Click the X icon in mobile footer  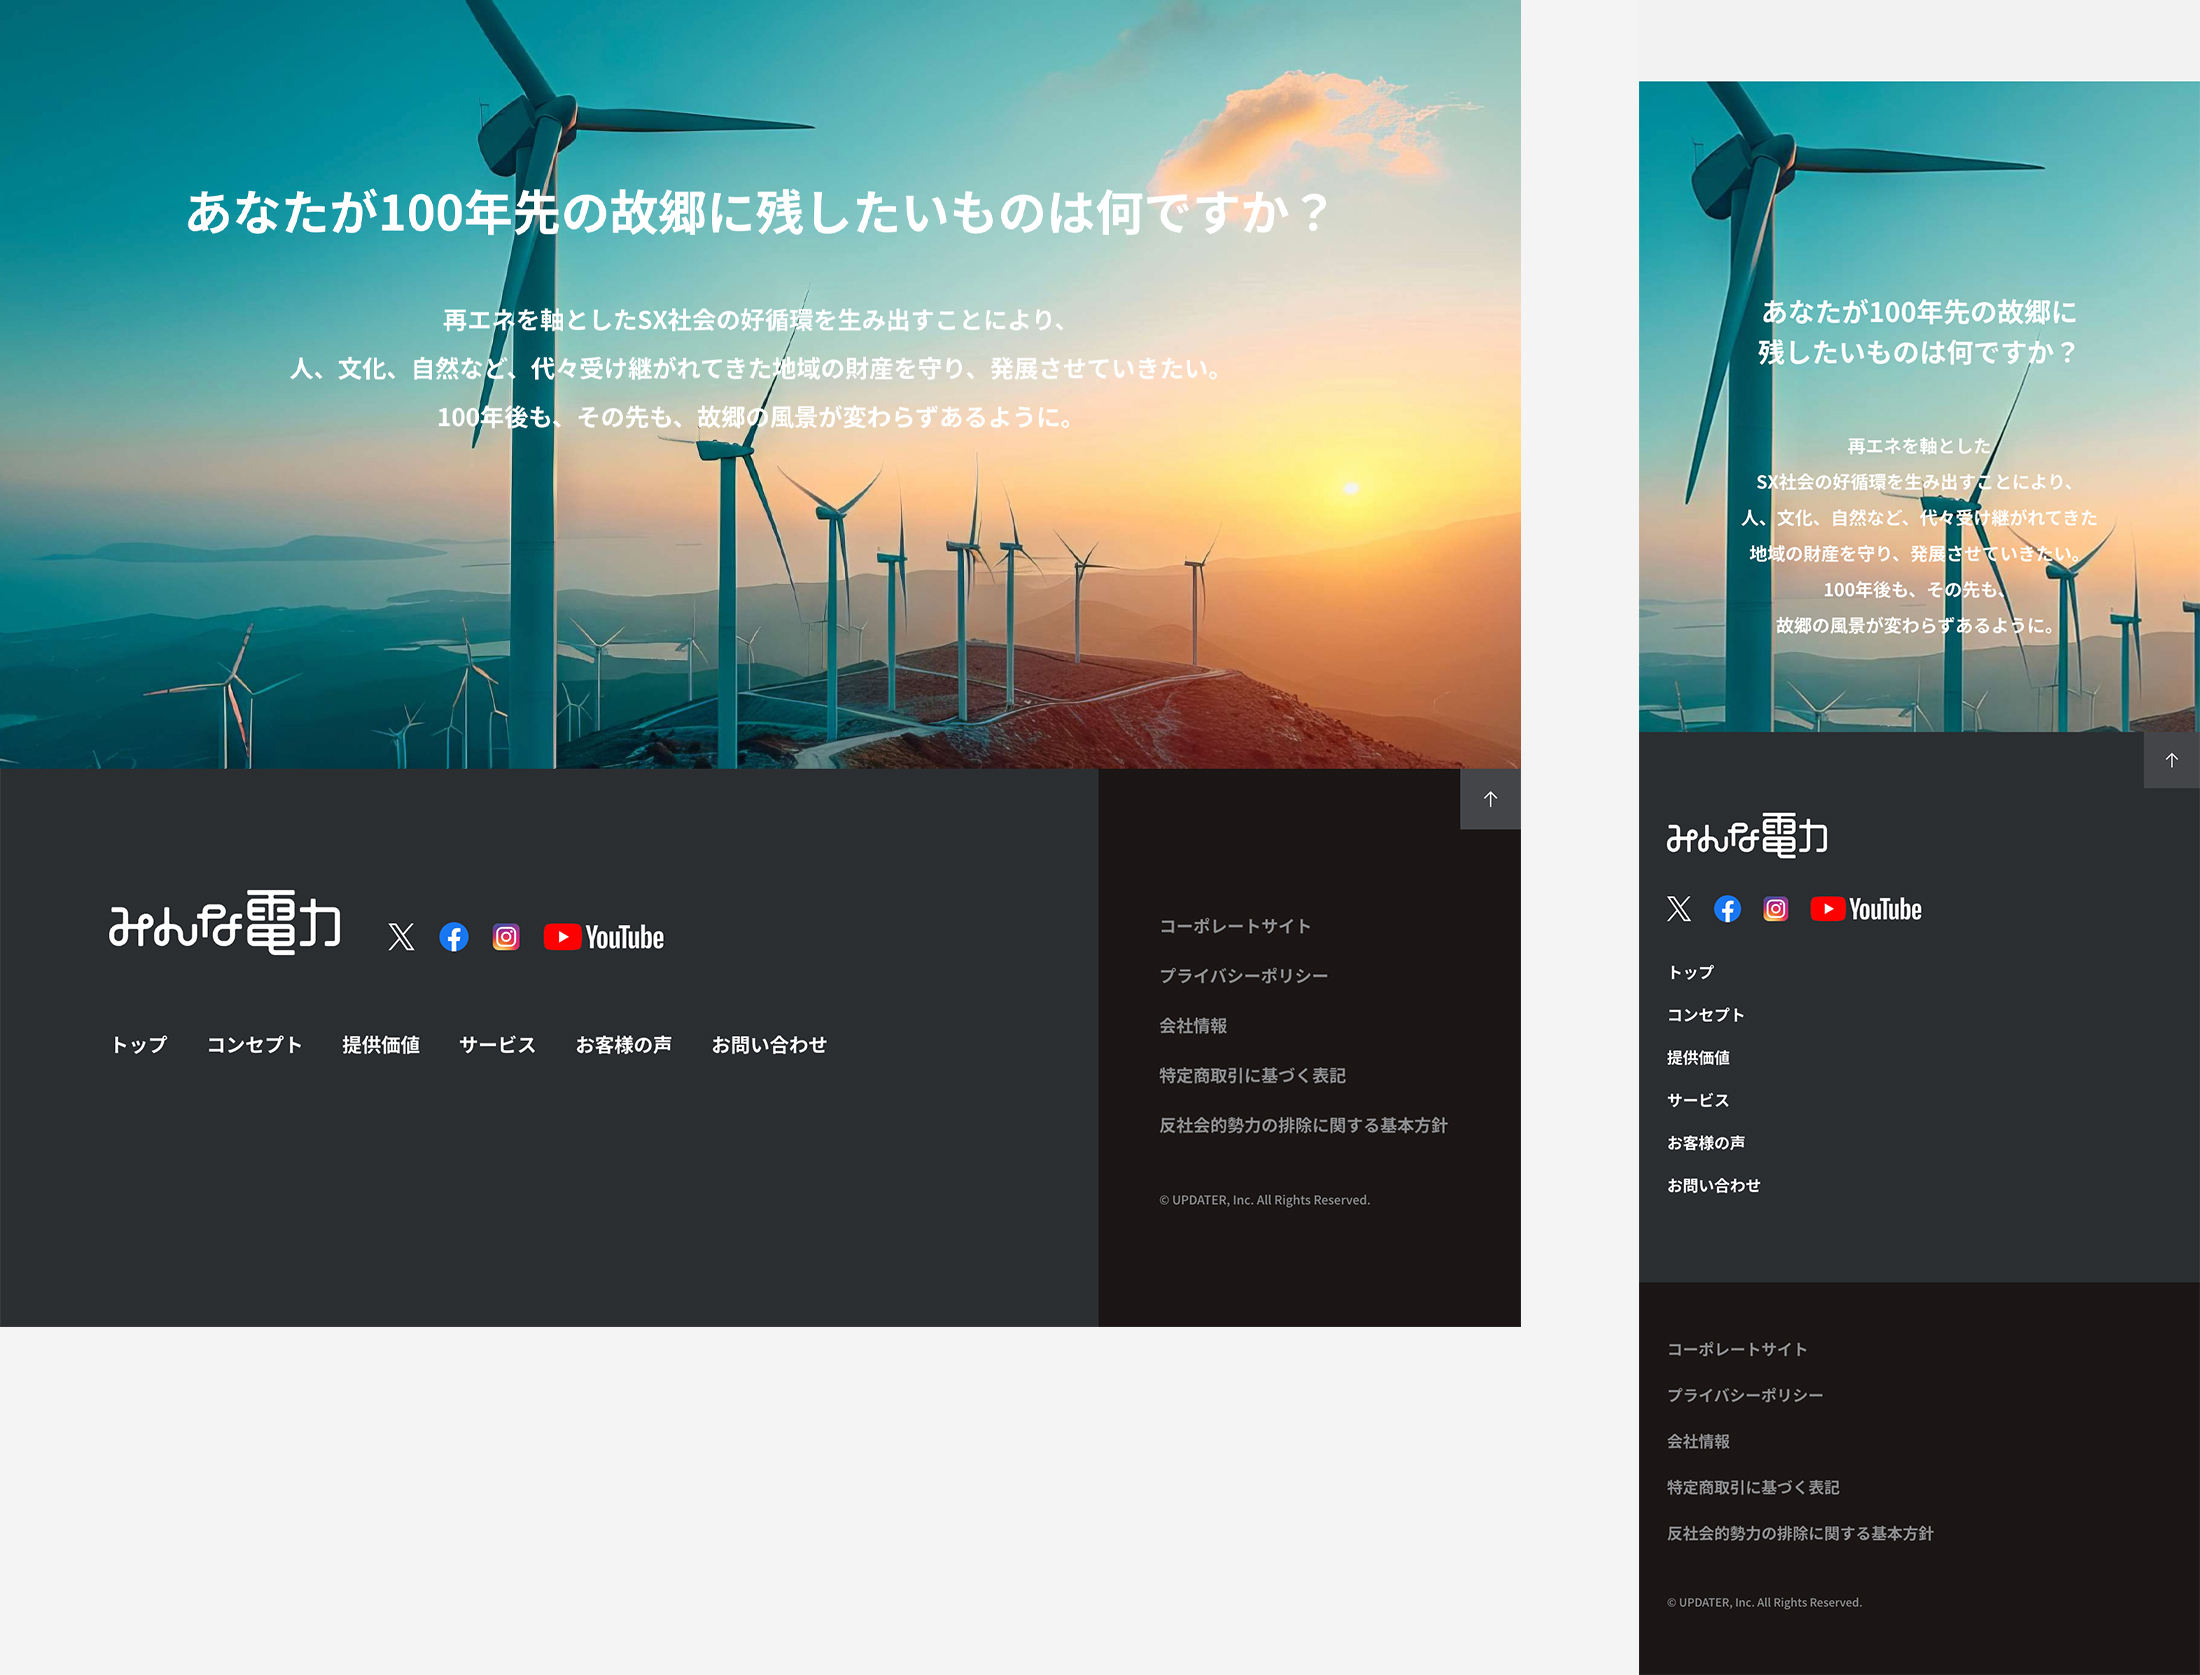1679,909
